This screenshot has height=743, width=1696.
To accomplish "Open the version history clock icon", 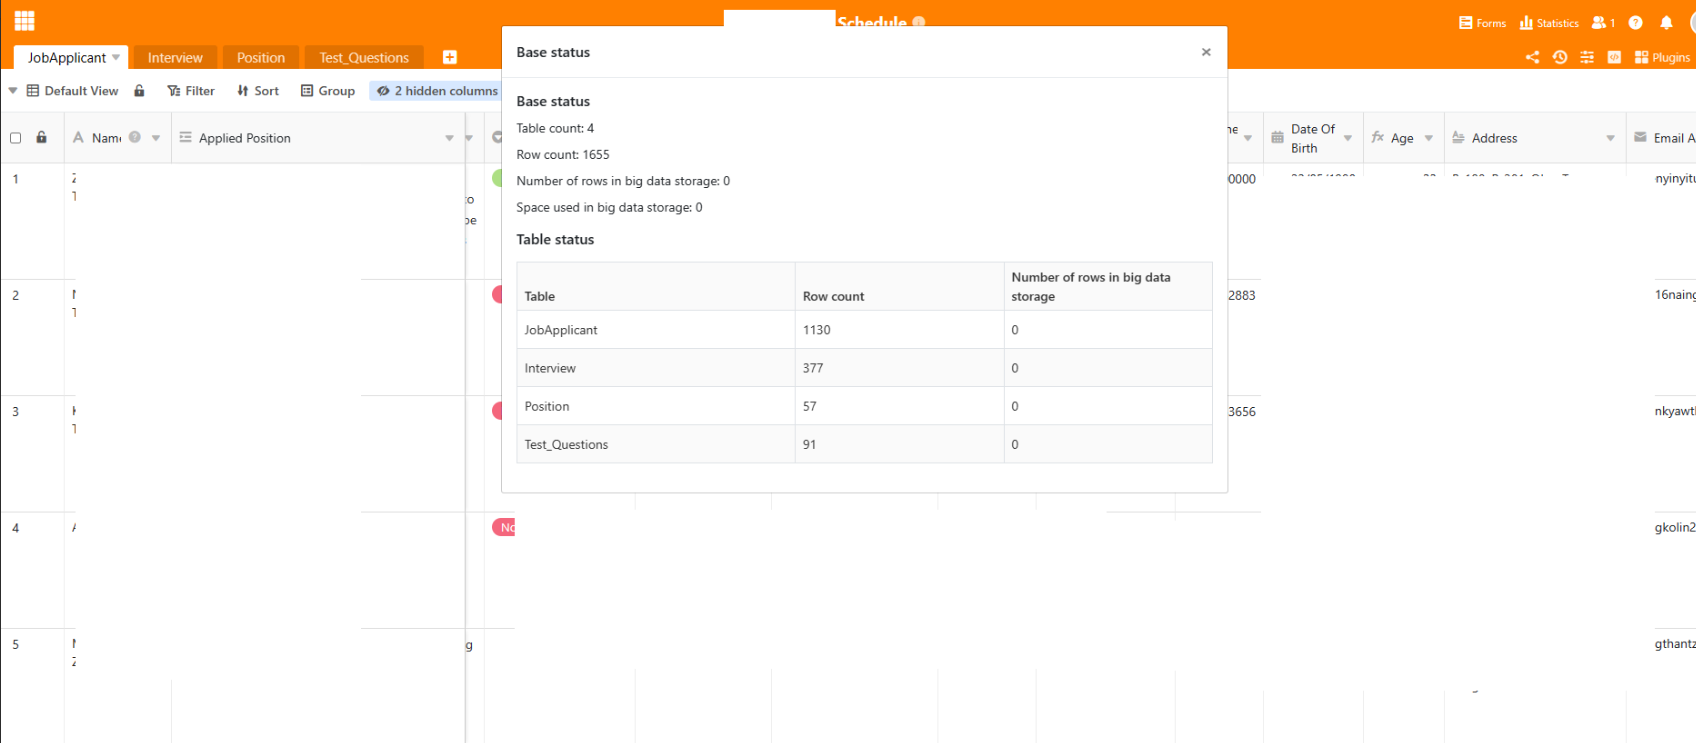I will [1560, 57].
